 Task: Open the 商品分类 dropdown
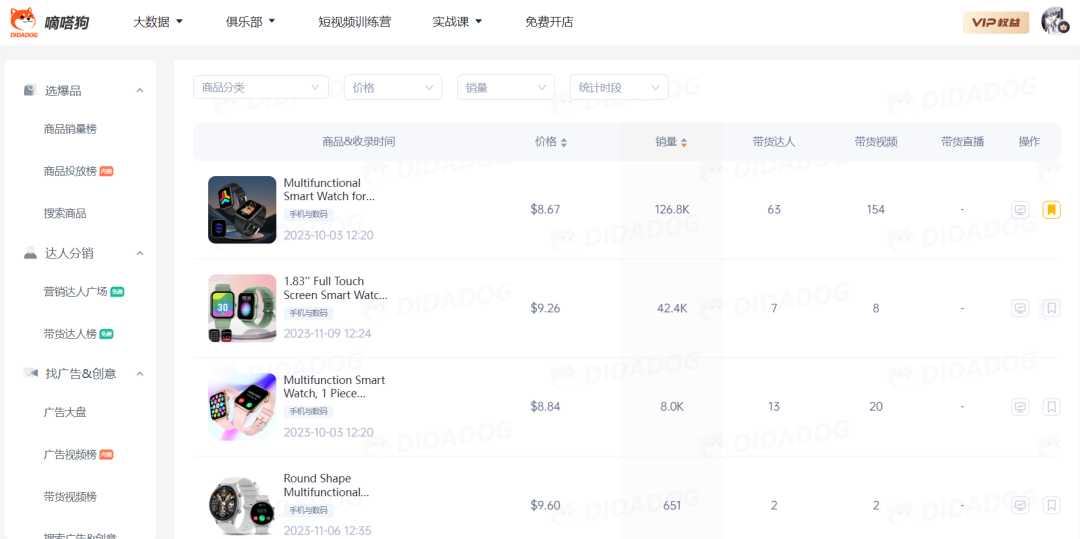[x=261, y=87]
